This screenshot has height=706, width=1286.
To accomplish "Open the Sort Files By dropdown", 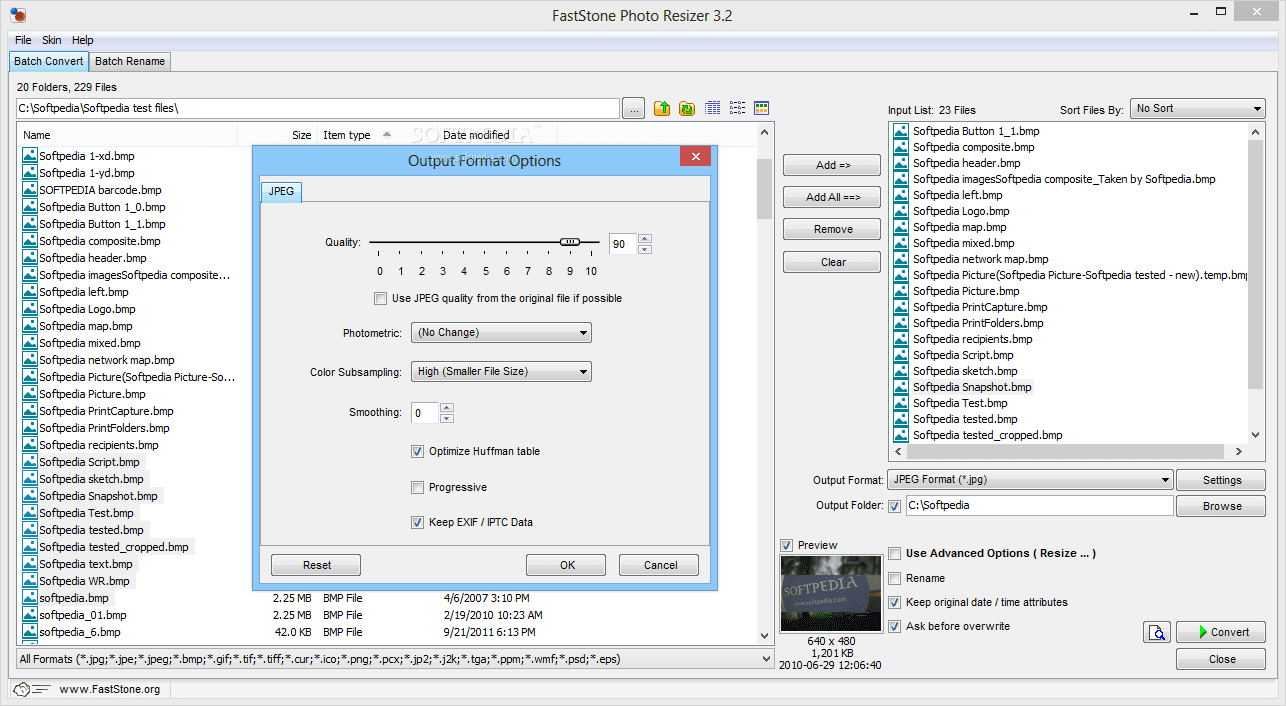I will 1198,108.
